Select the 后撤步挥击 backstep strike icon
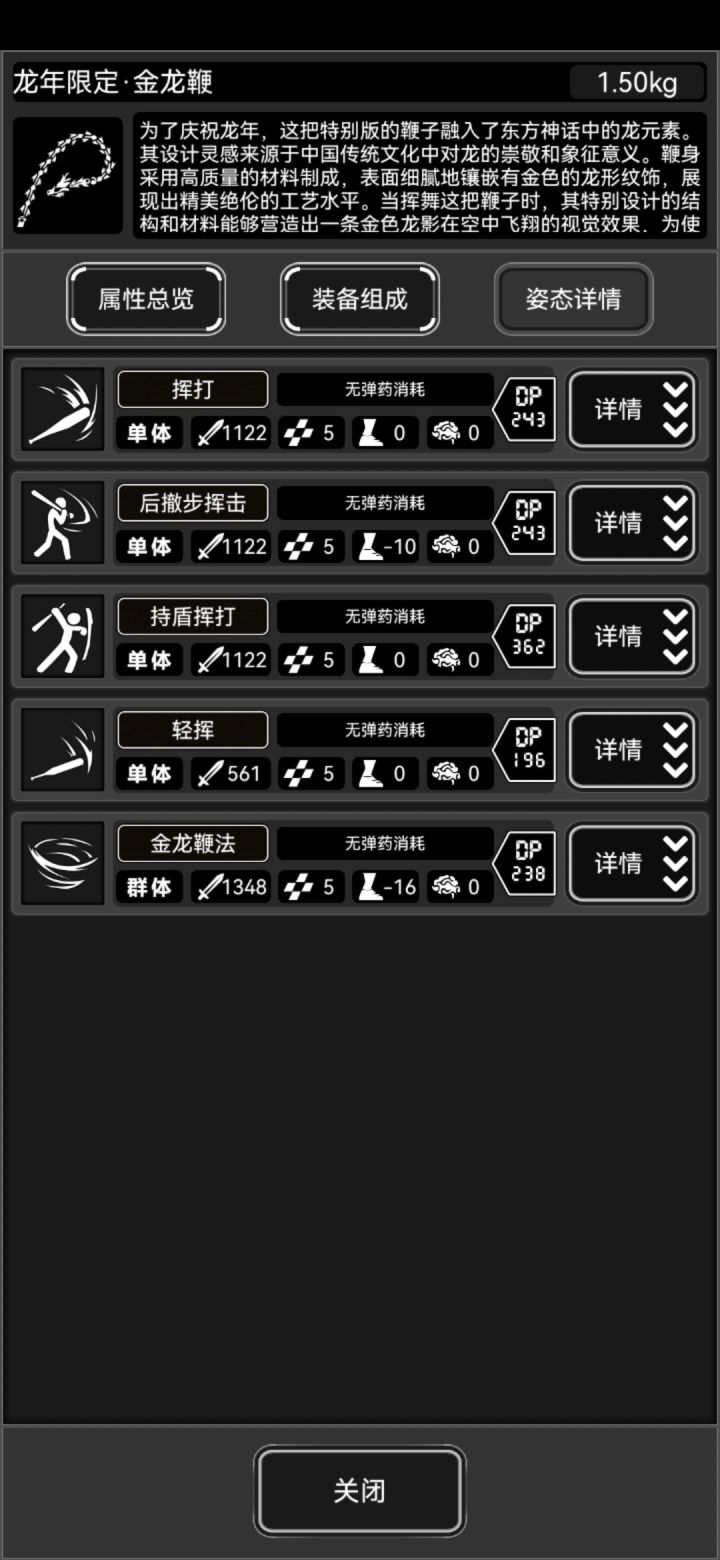 pyautogui.click(x=63, y=522)
